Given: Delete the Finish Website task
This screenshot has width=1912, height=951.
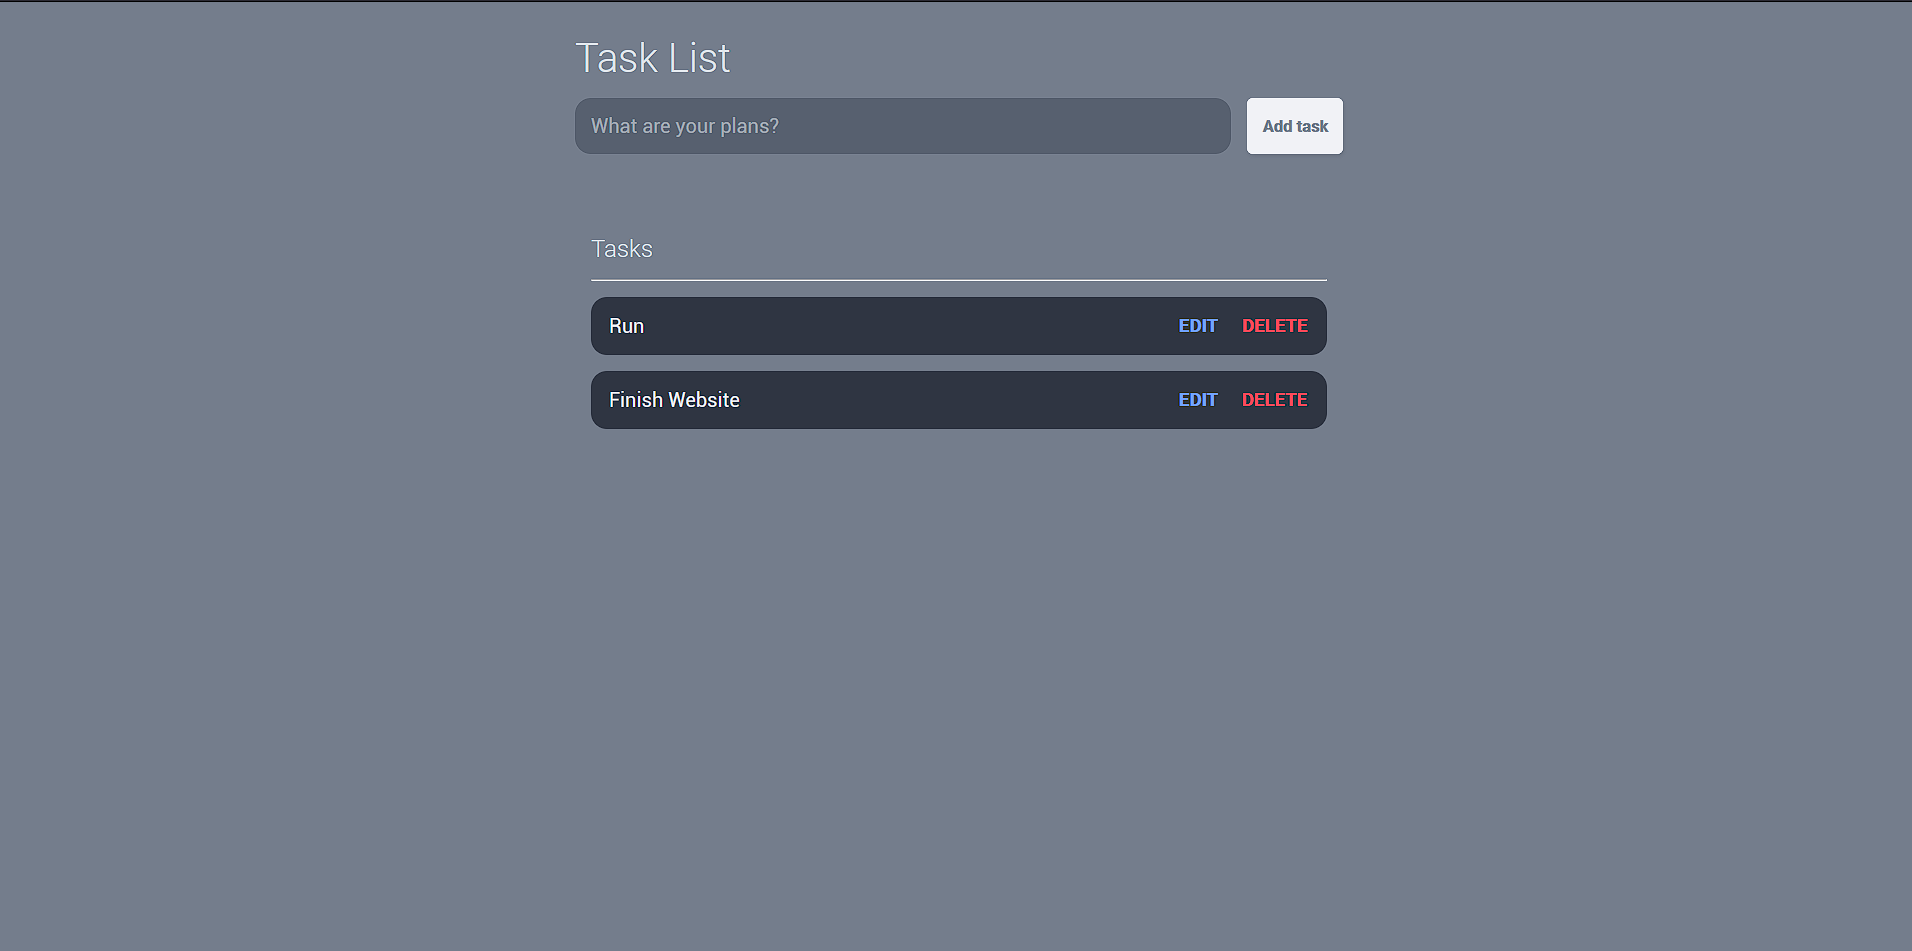Looking at the screenshot, I should (1274, 400).
